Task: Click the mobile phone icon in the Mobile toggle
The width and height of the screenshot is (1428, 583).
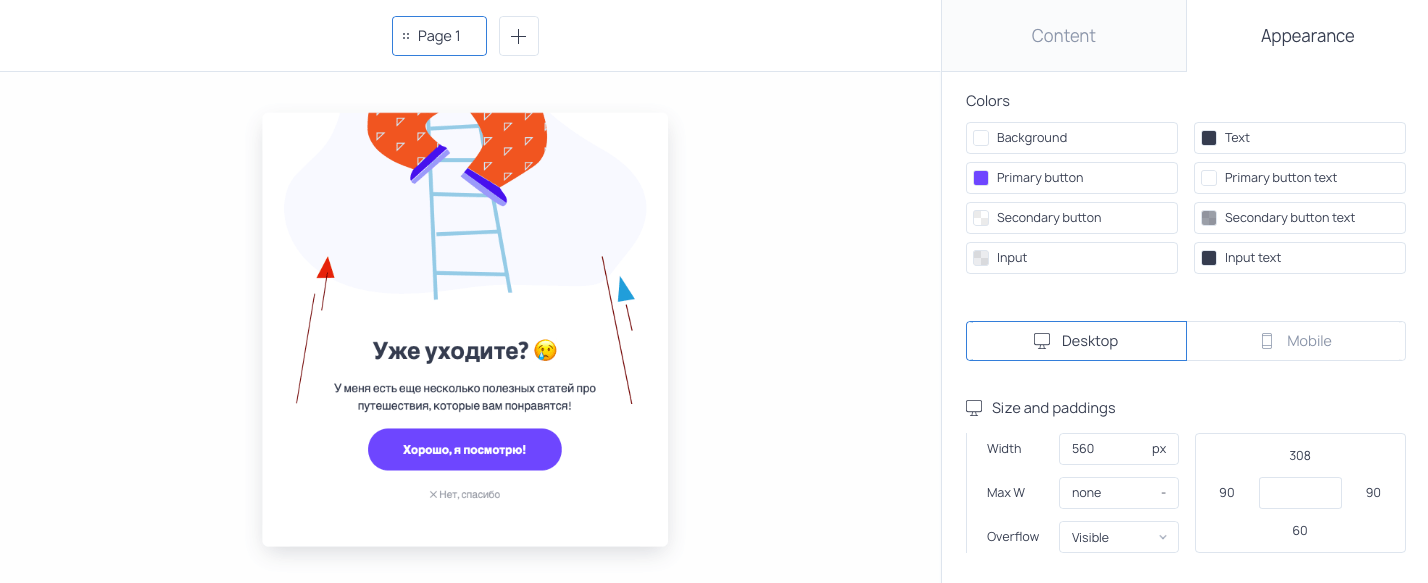Action: pos(1267,341)
